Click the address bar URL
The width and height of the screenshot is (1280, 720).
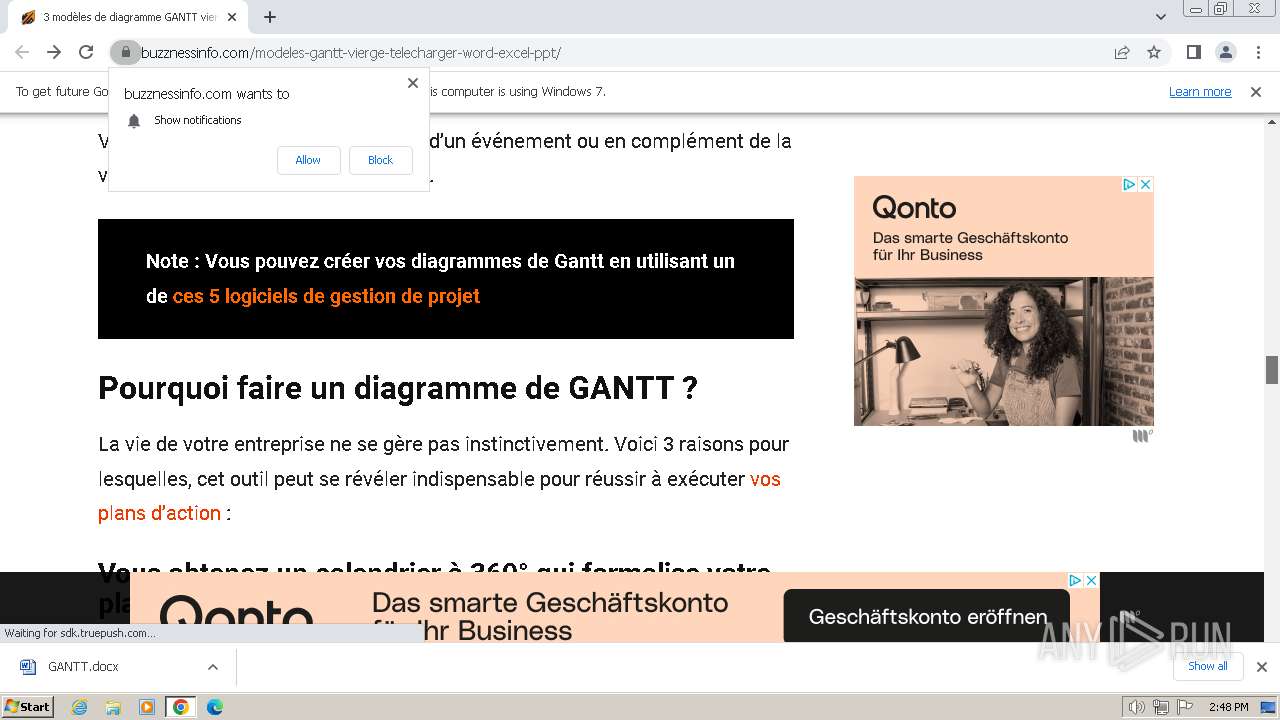pyautogui.click(x=350, y=53)
